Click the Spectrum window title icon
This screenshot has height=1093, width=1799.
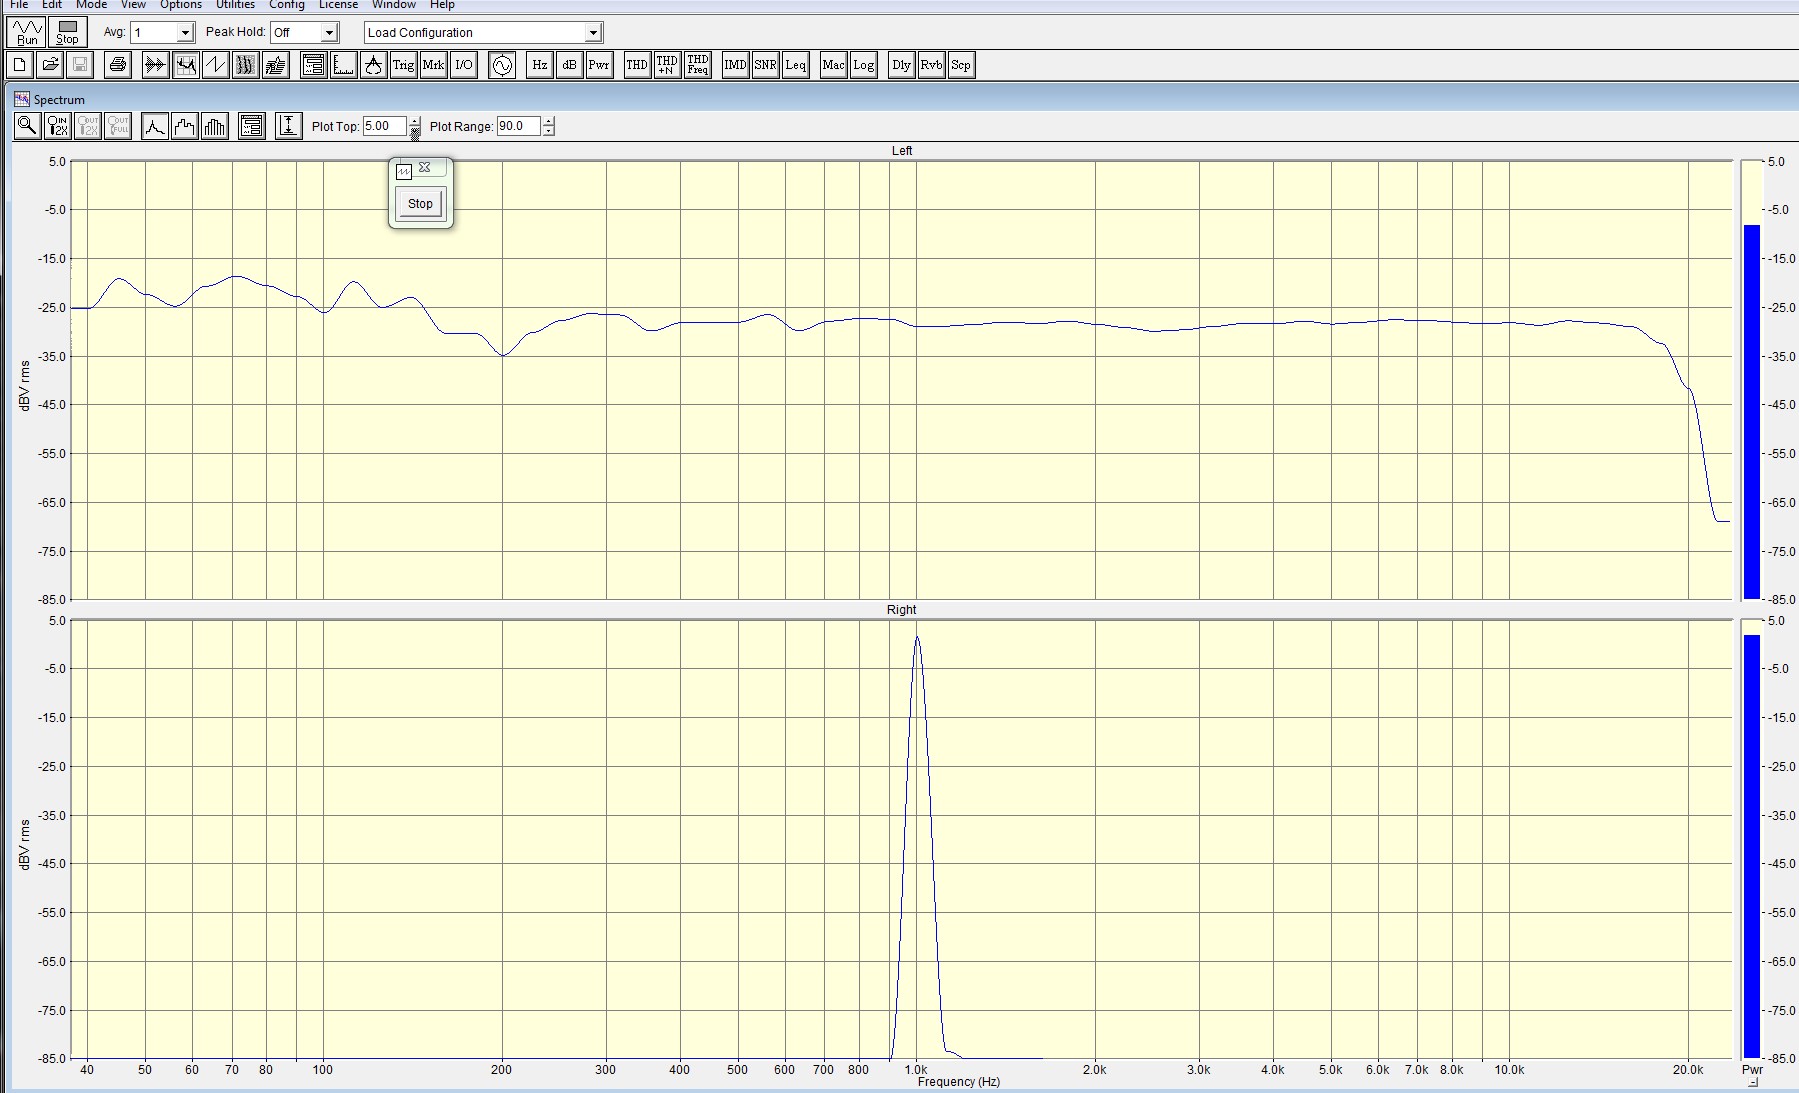tap(21, 99)
